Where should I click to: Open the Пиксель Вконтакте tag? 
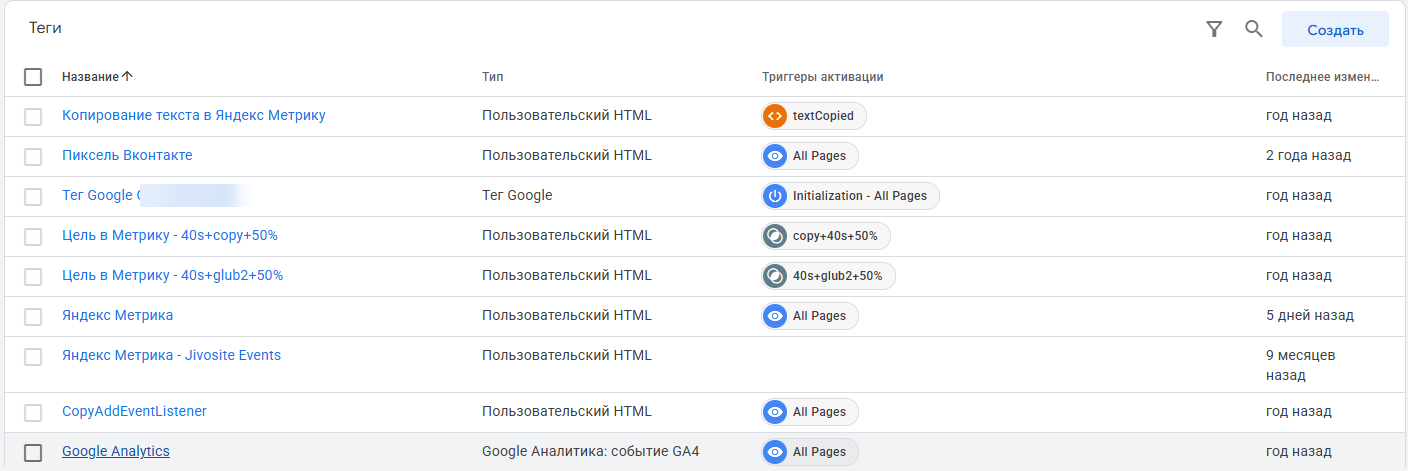[127, 155]
